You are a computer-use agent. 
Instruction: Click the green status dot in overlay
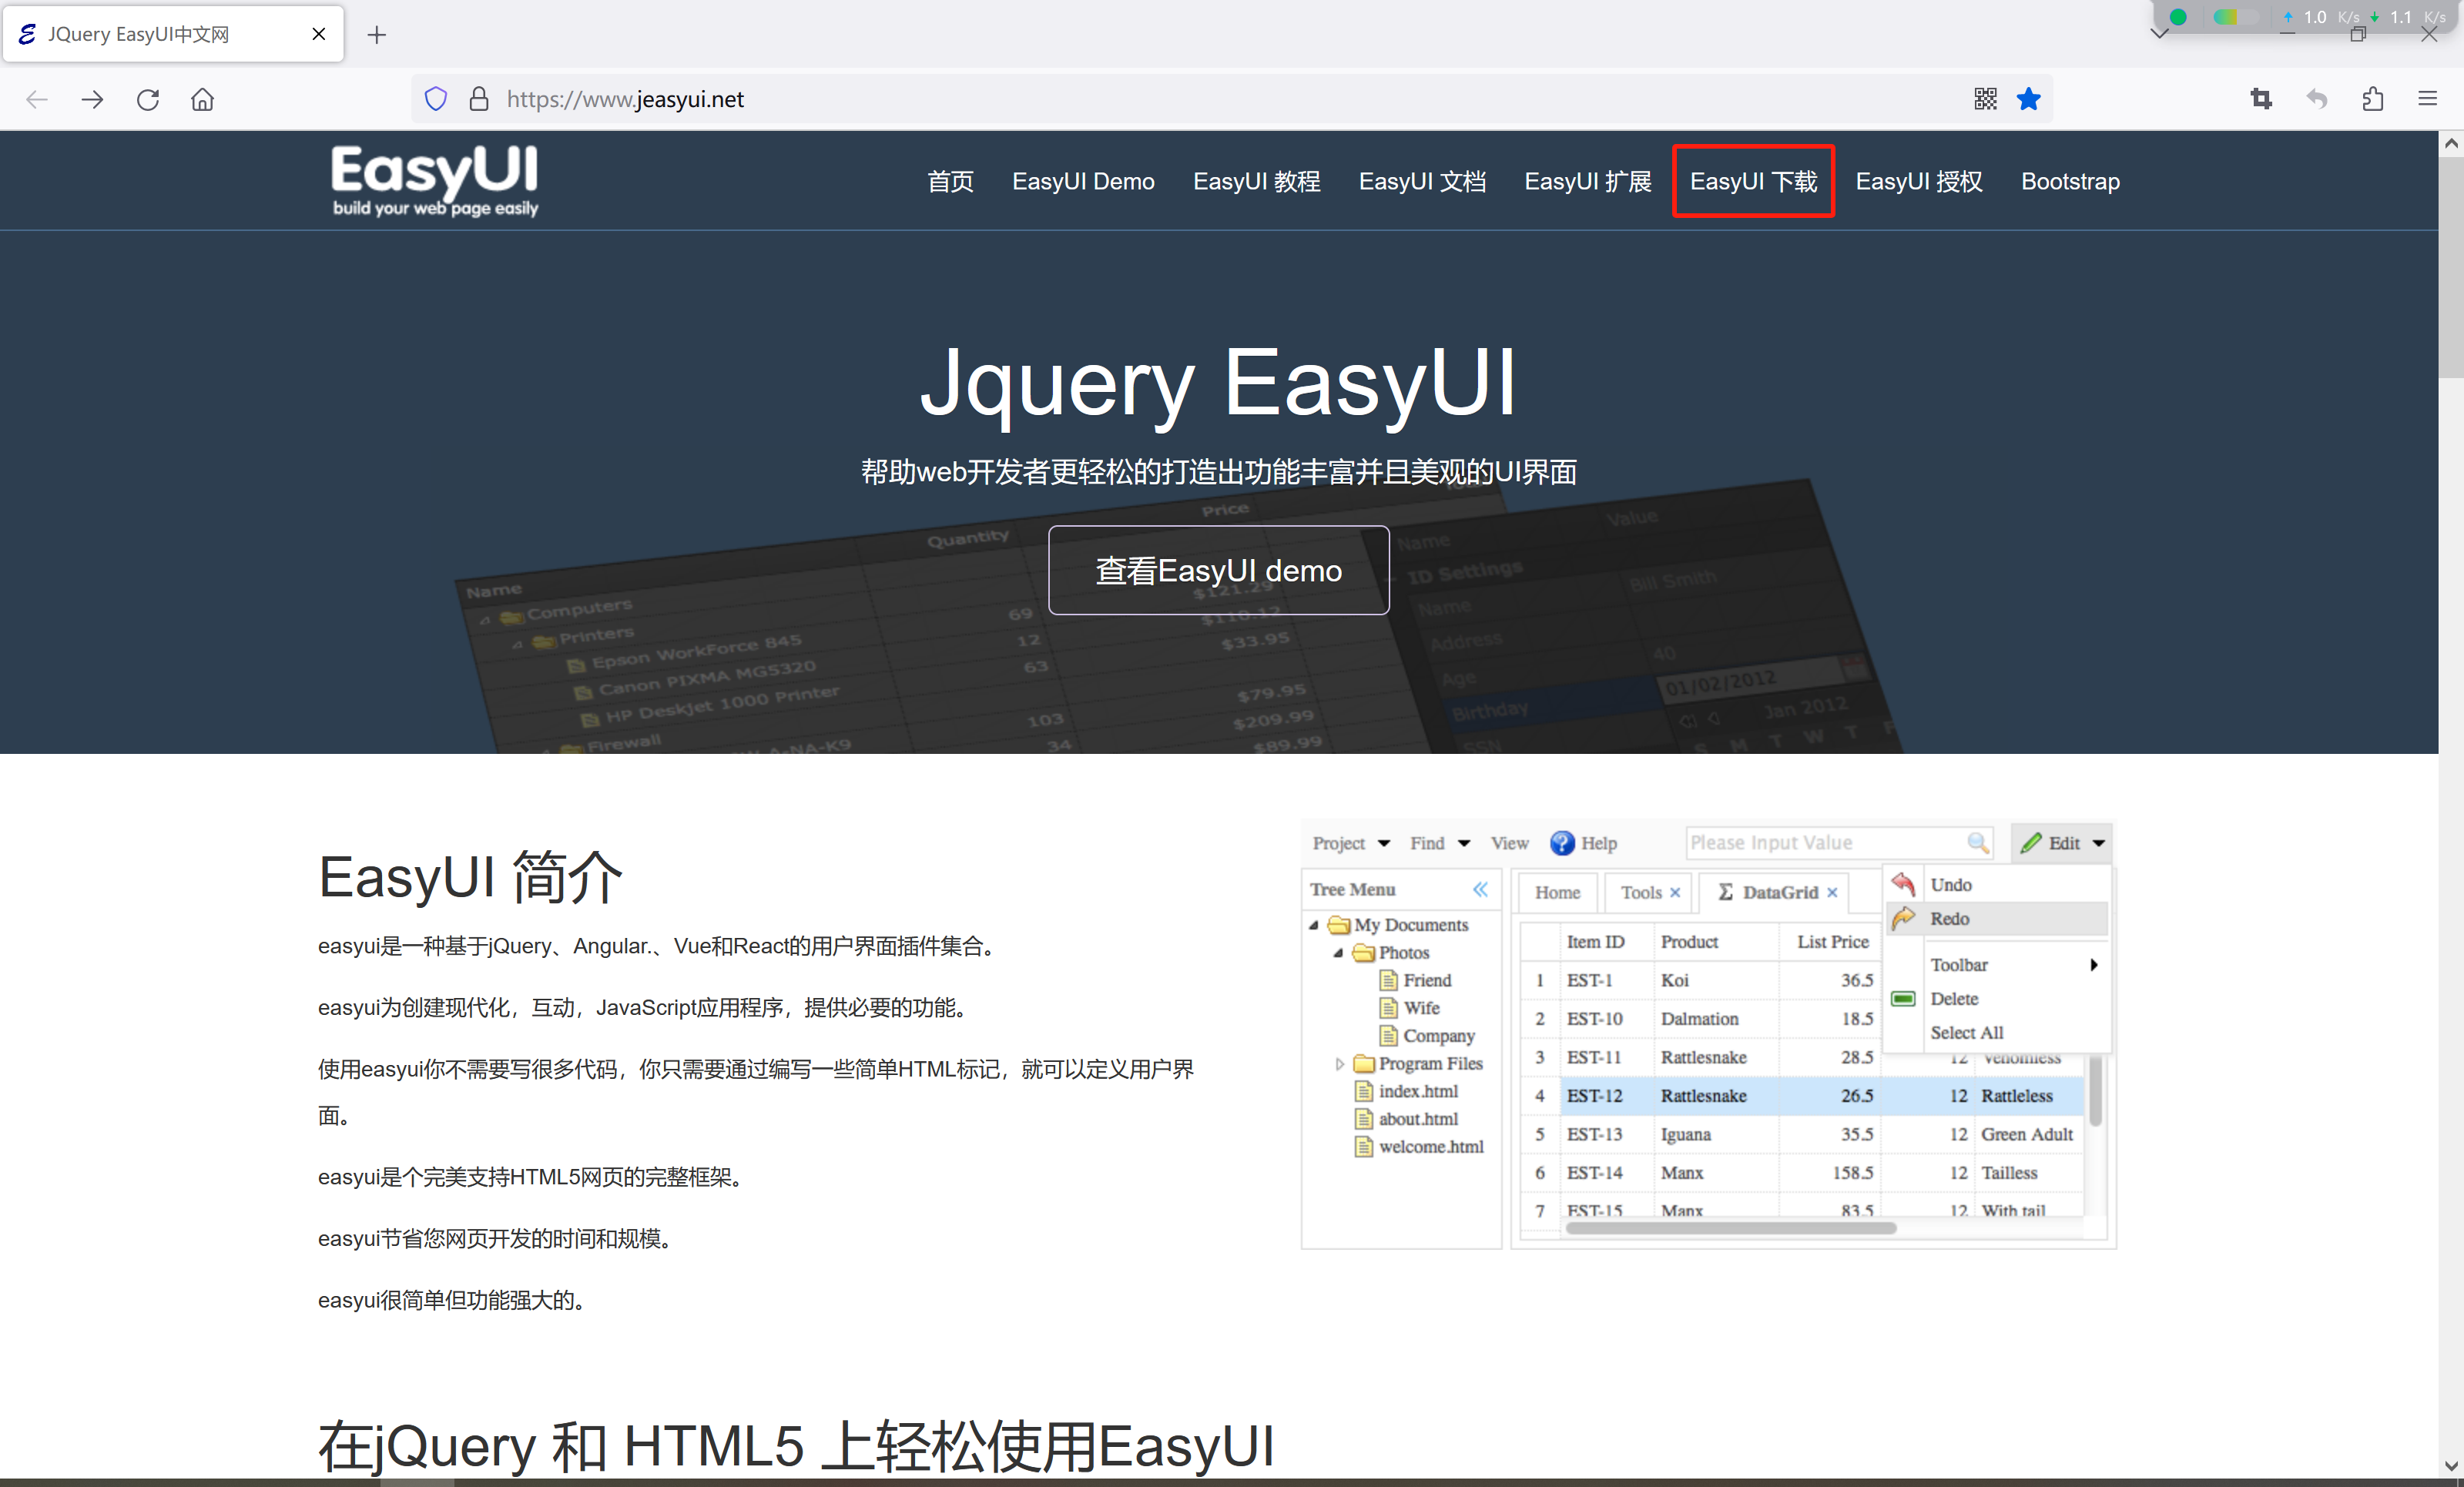(2178, 17)
